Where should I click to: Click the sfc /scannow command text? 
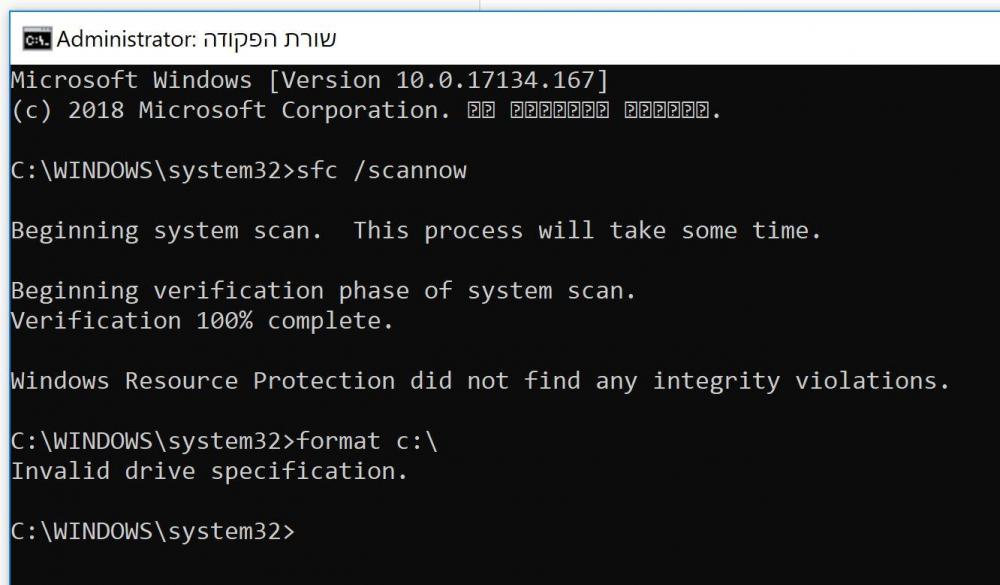click(x=381, y=170)
